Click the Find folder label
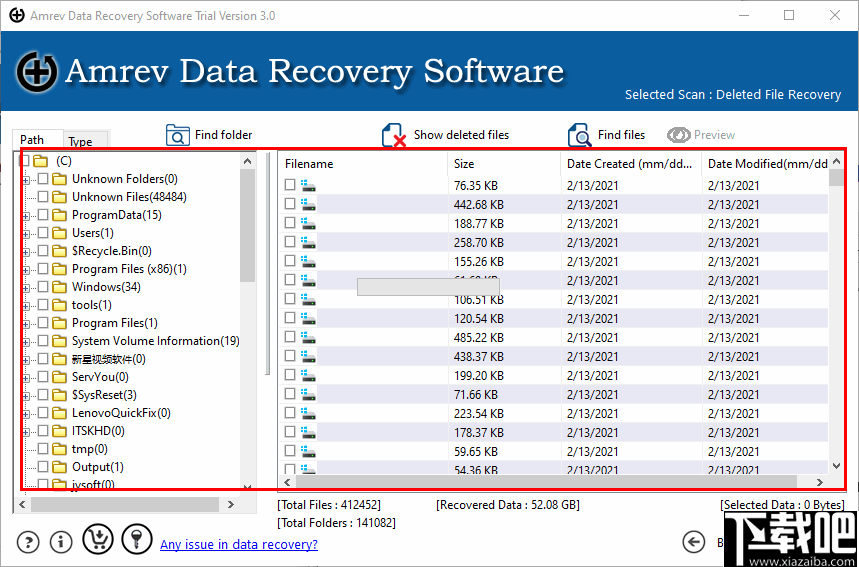 (224, 135)
